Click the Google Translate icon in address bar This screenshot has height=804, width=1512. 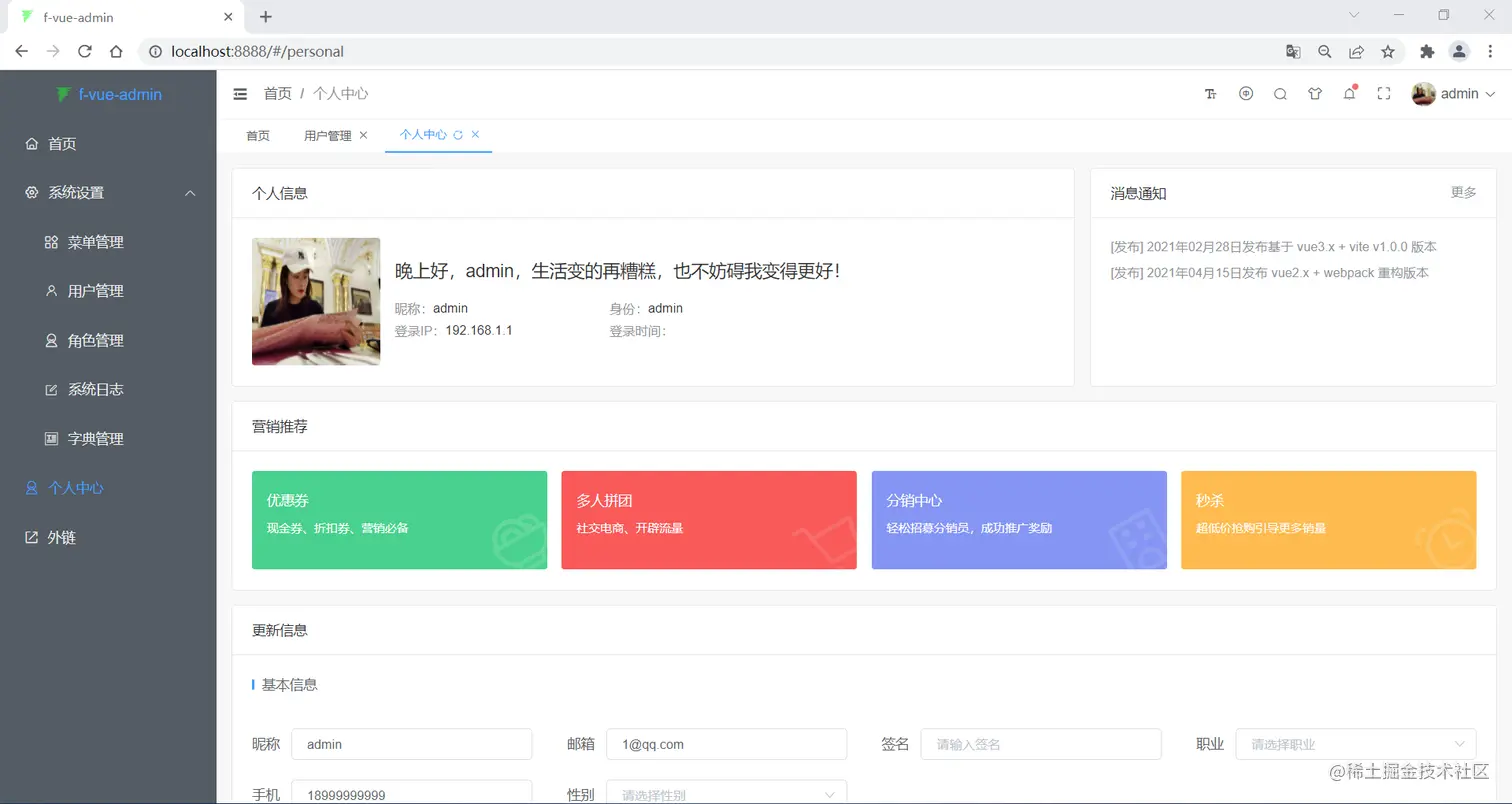[x=1293, y=51]
